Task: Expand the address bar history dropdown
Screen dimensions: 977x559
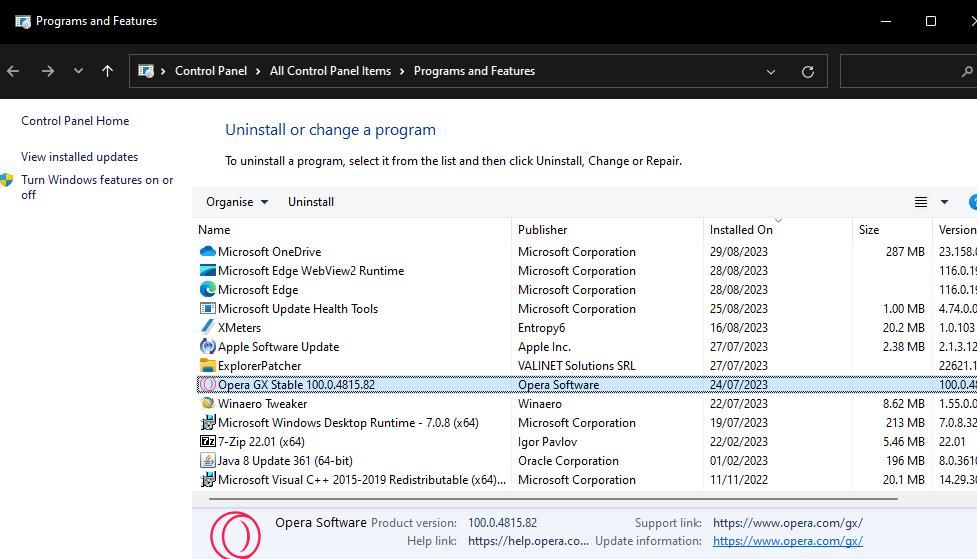Action: click(x=771, y=72)
